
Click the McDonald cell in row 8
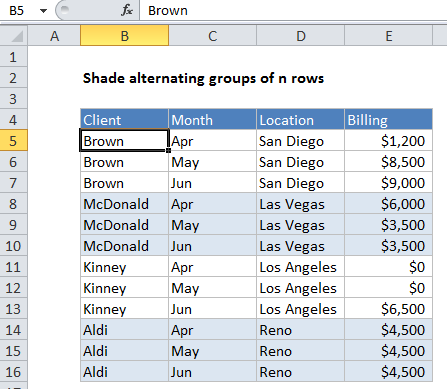124,204
